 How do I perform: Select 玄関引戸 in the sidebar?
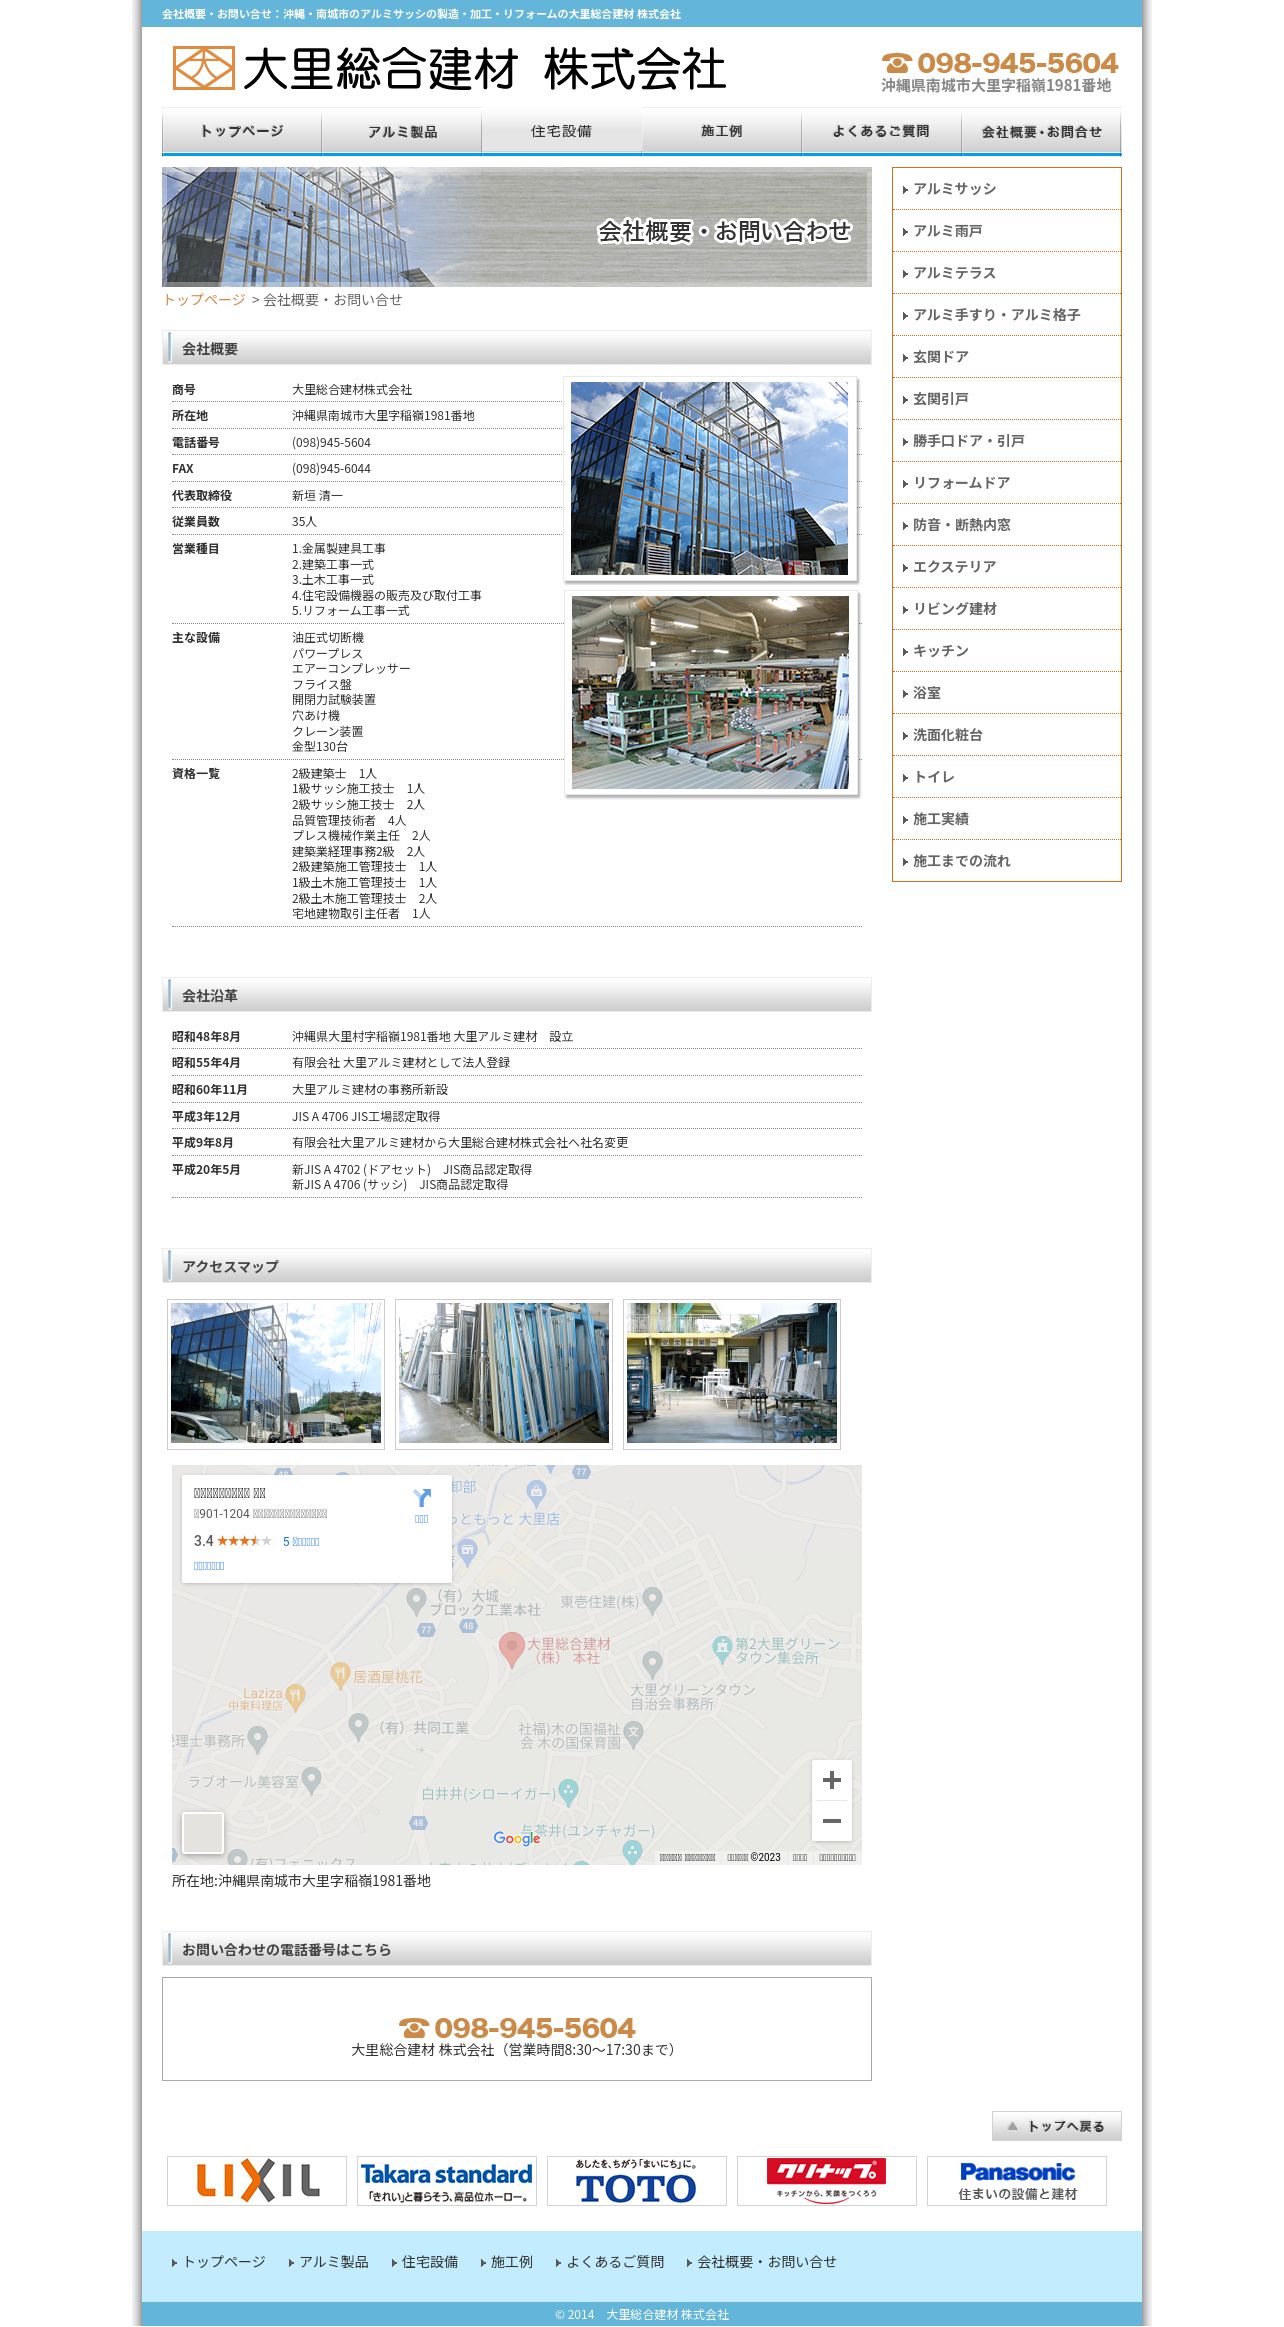[1007, 399]
